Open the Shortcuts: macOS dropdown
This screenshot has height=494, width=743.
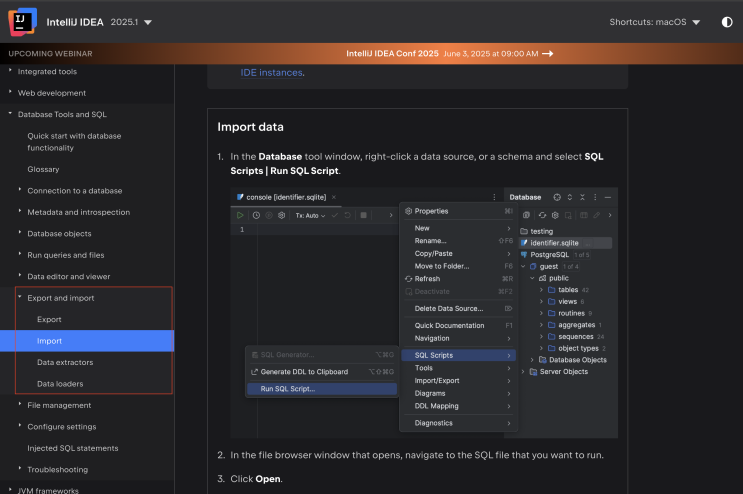click(x=655, y=22)
